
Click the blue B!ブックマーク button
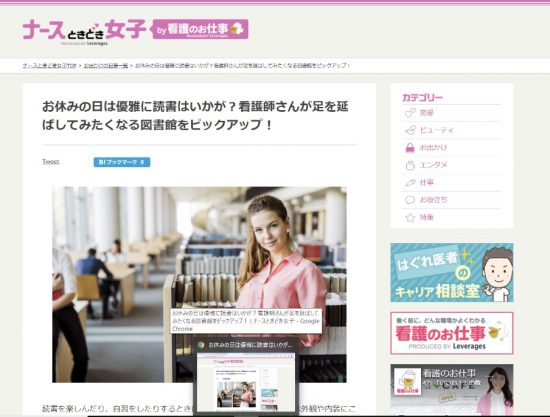(x=122, y=162)
